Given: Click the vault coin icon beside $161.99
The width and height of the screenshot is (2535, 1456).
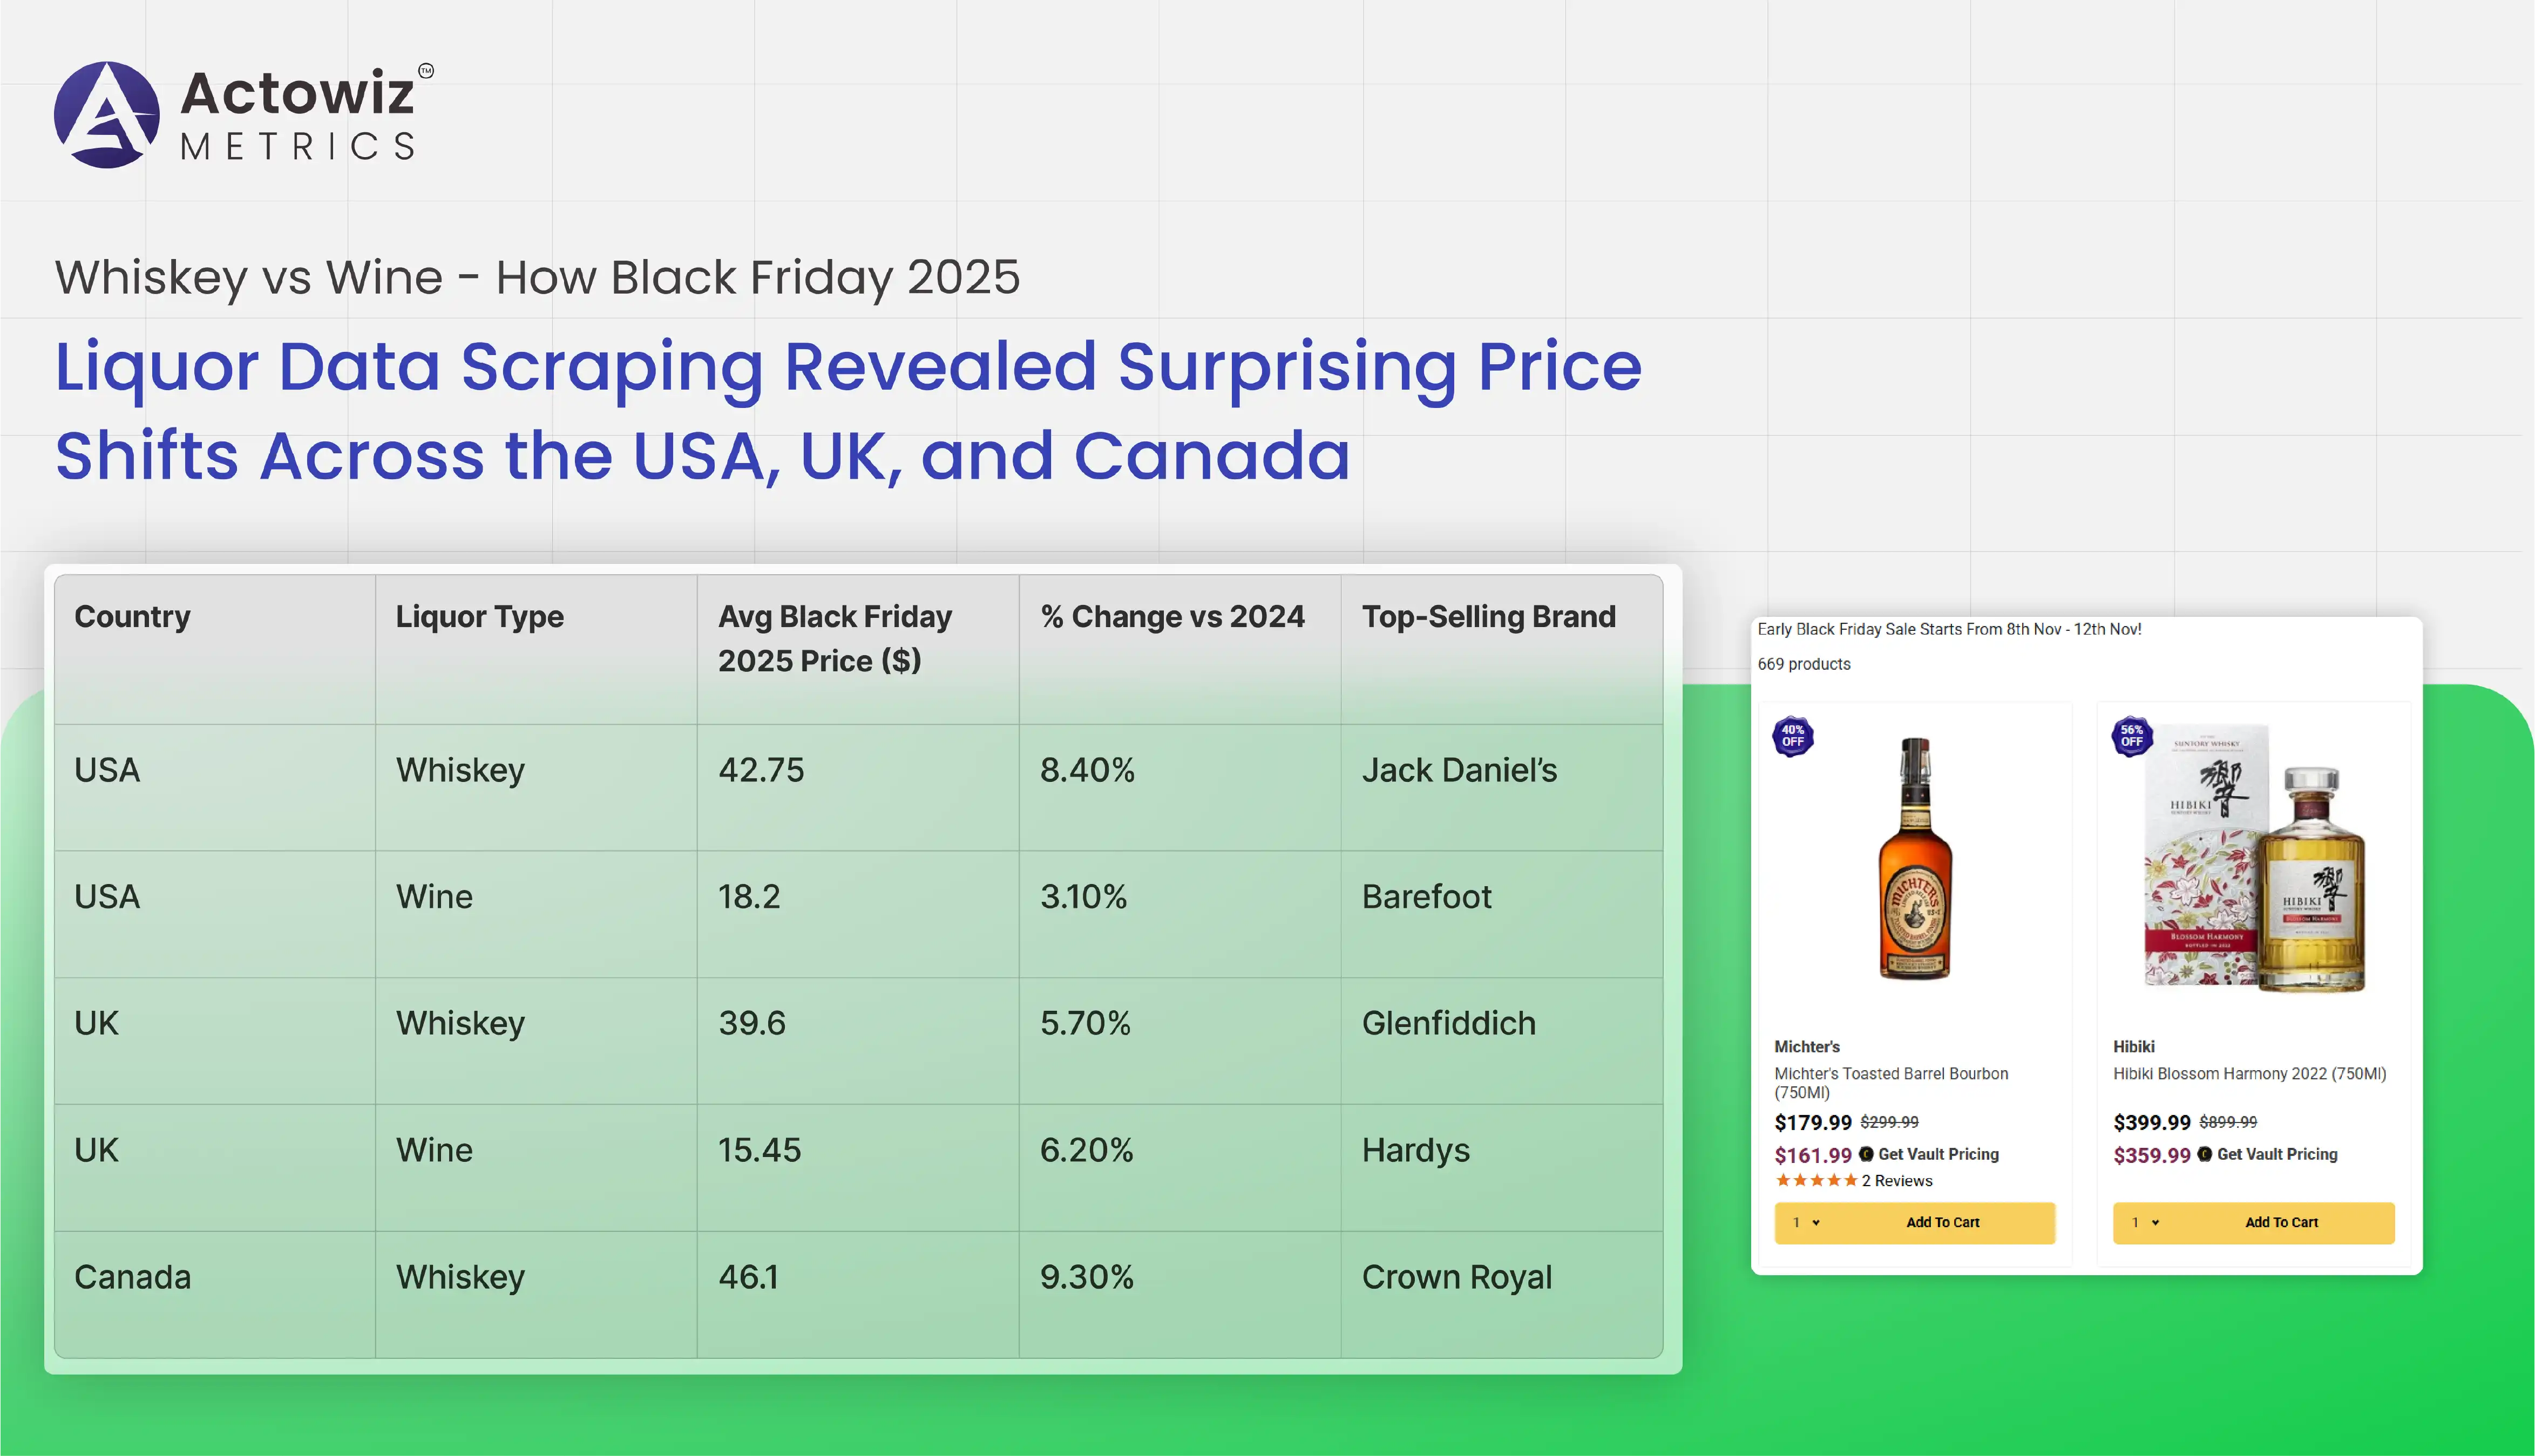Looking at the screenshot, I should click(x=1866, y=1154).
